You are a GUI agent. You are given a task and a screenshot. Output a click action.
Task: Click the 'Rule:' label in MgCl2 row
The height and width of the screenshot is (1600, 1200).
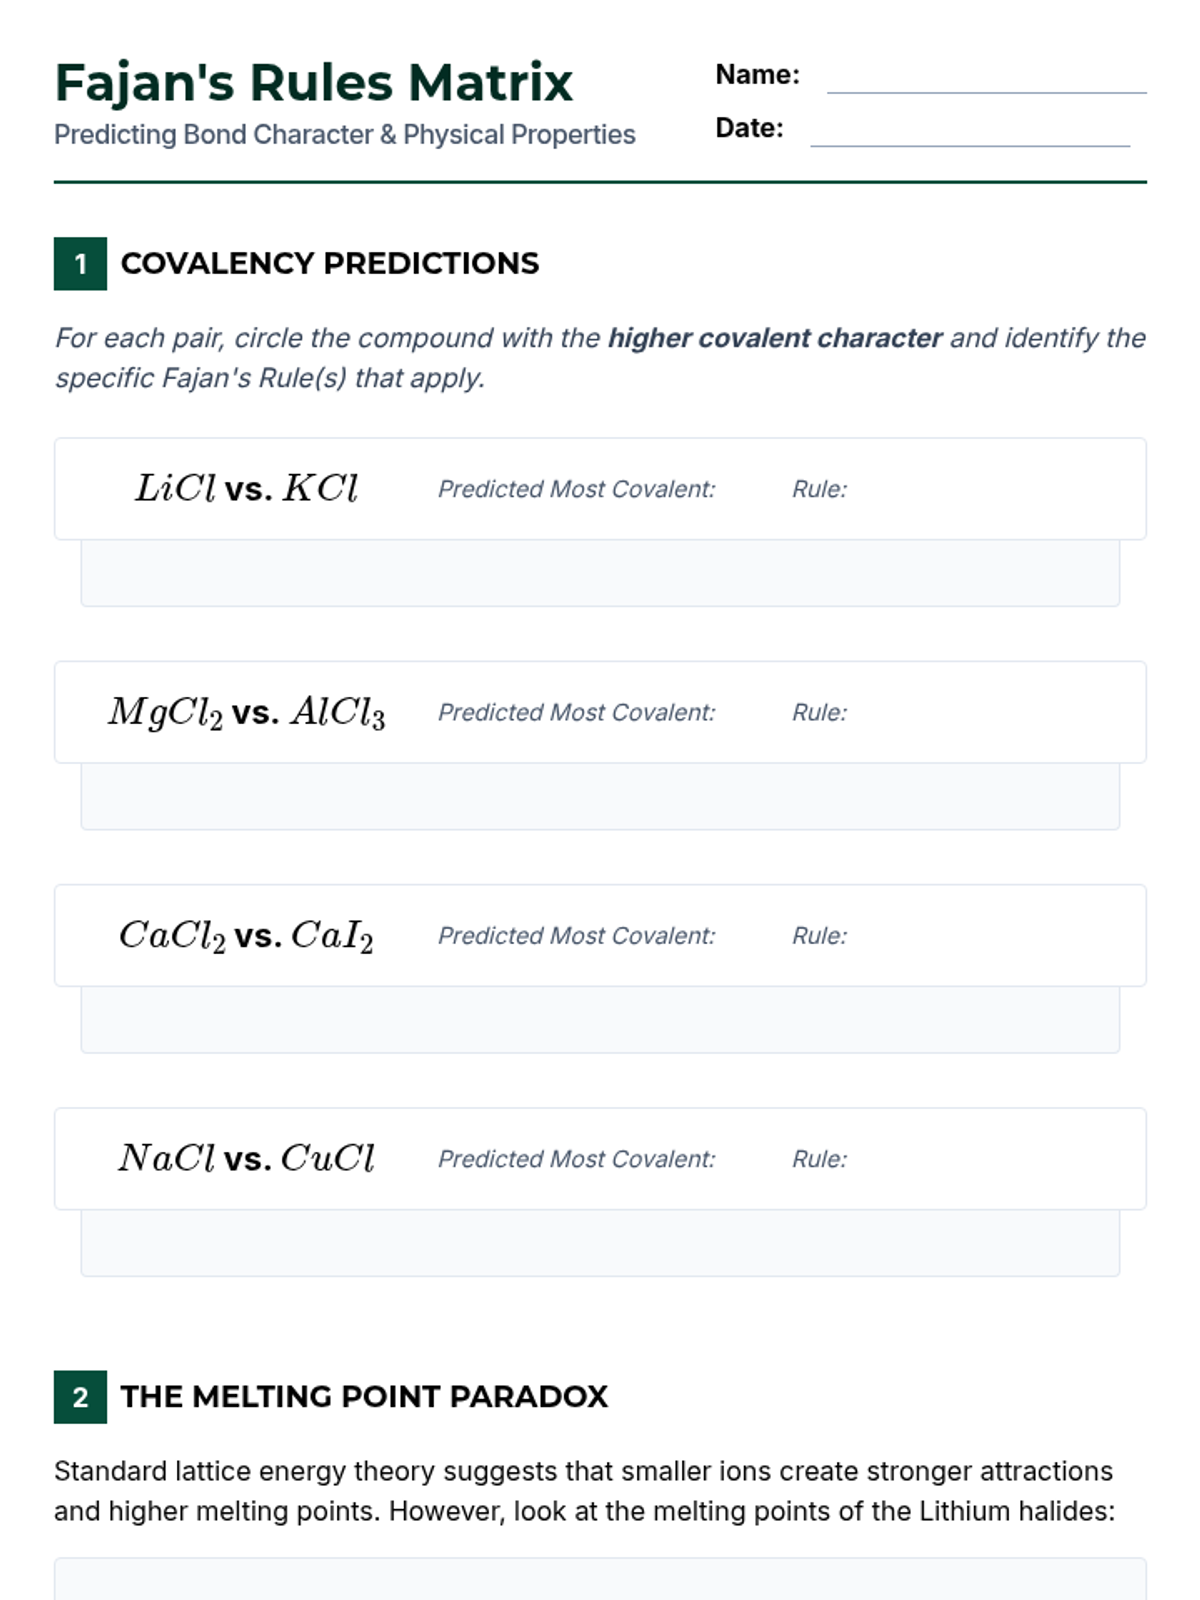pyautogui.click(x=819, y=713)
